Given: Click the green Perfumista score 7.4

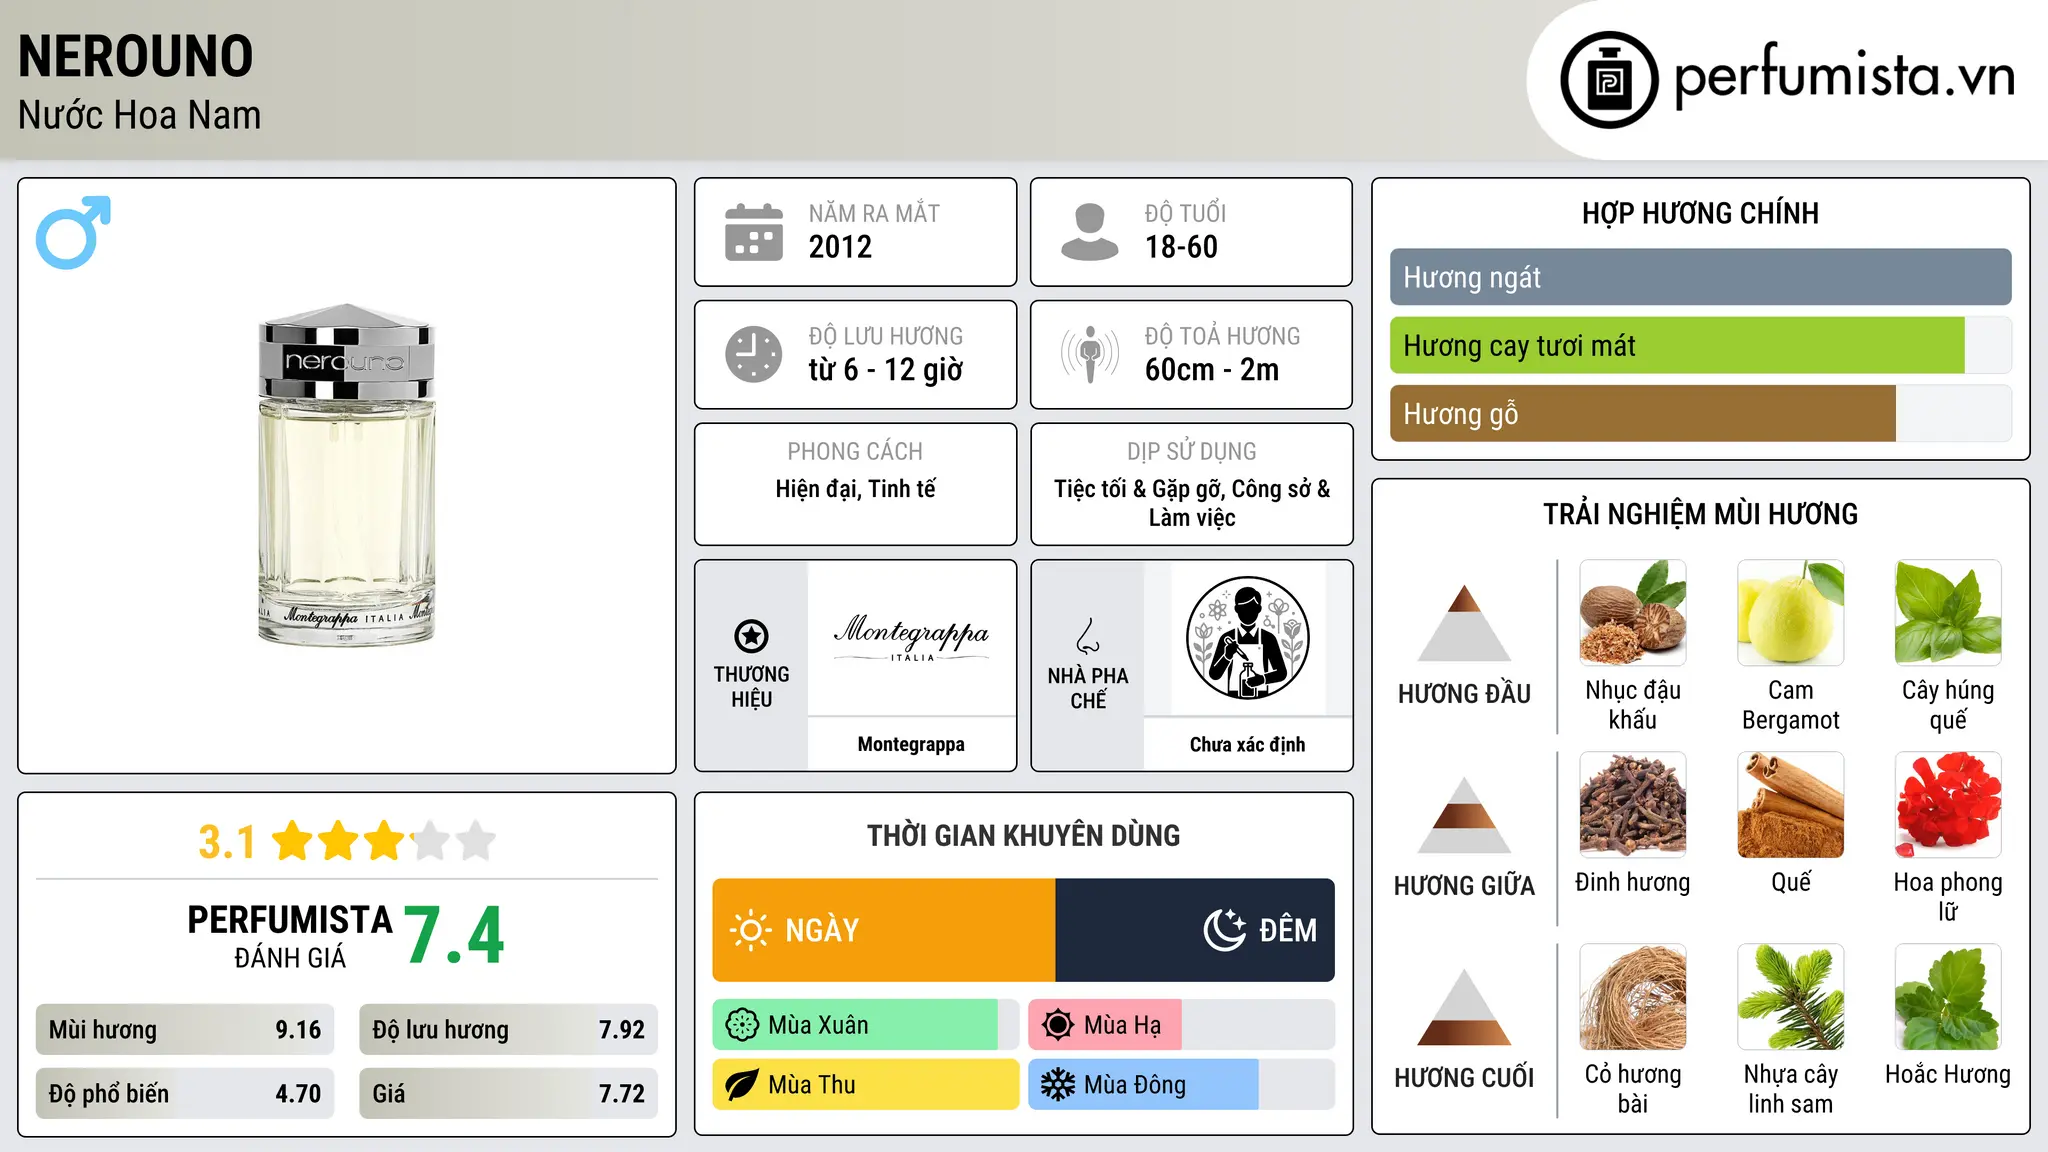Looking at the screenshot, I should (455, 935).
